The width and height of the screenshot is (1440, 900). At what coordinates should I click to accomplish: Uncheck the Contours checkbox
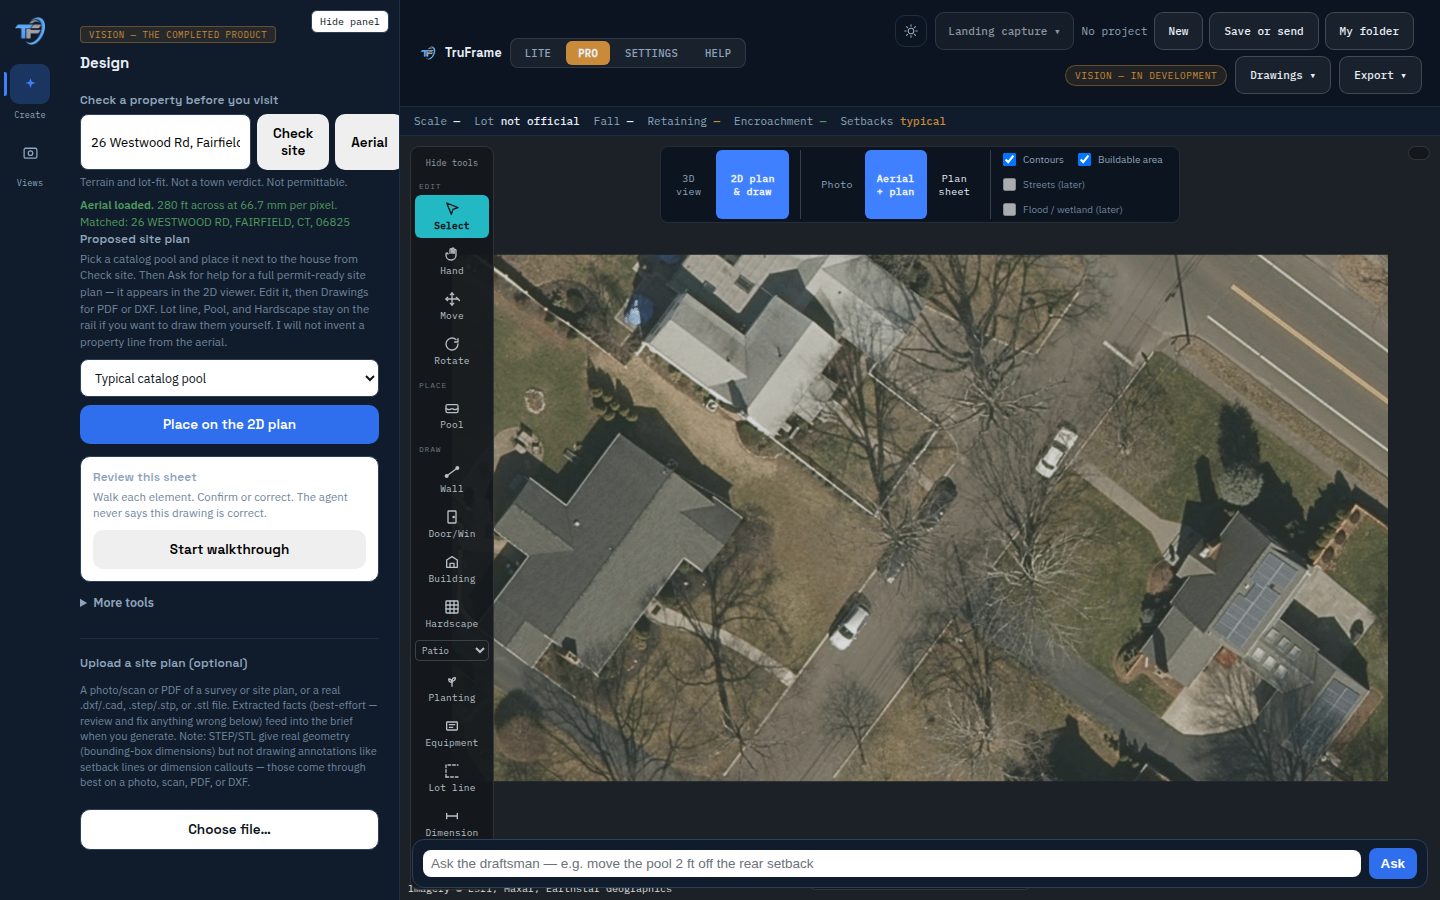(x=1010, y=160)
